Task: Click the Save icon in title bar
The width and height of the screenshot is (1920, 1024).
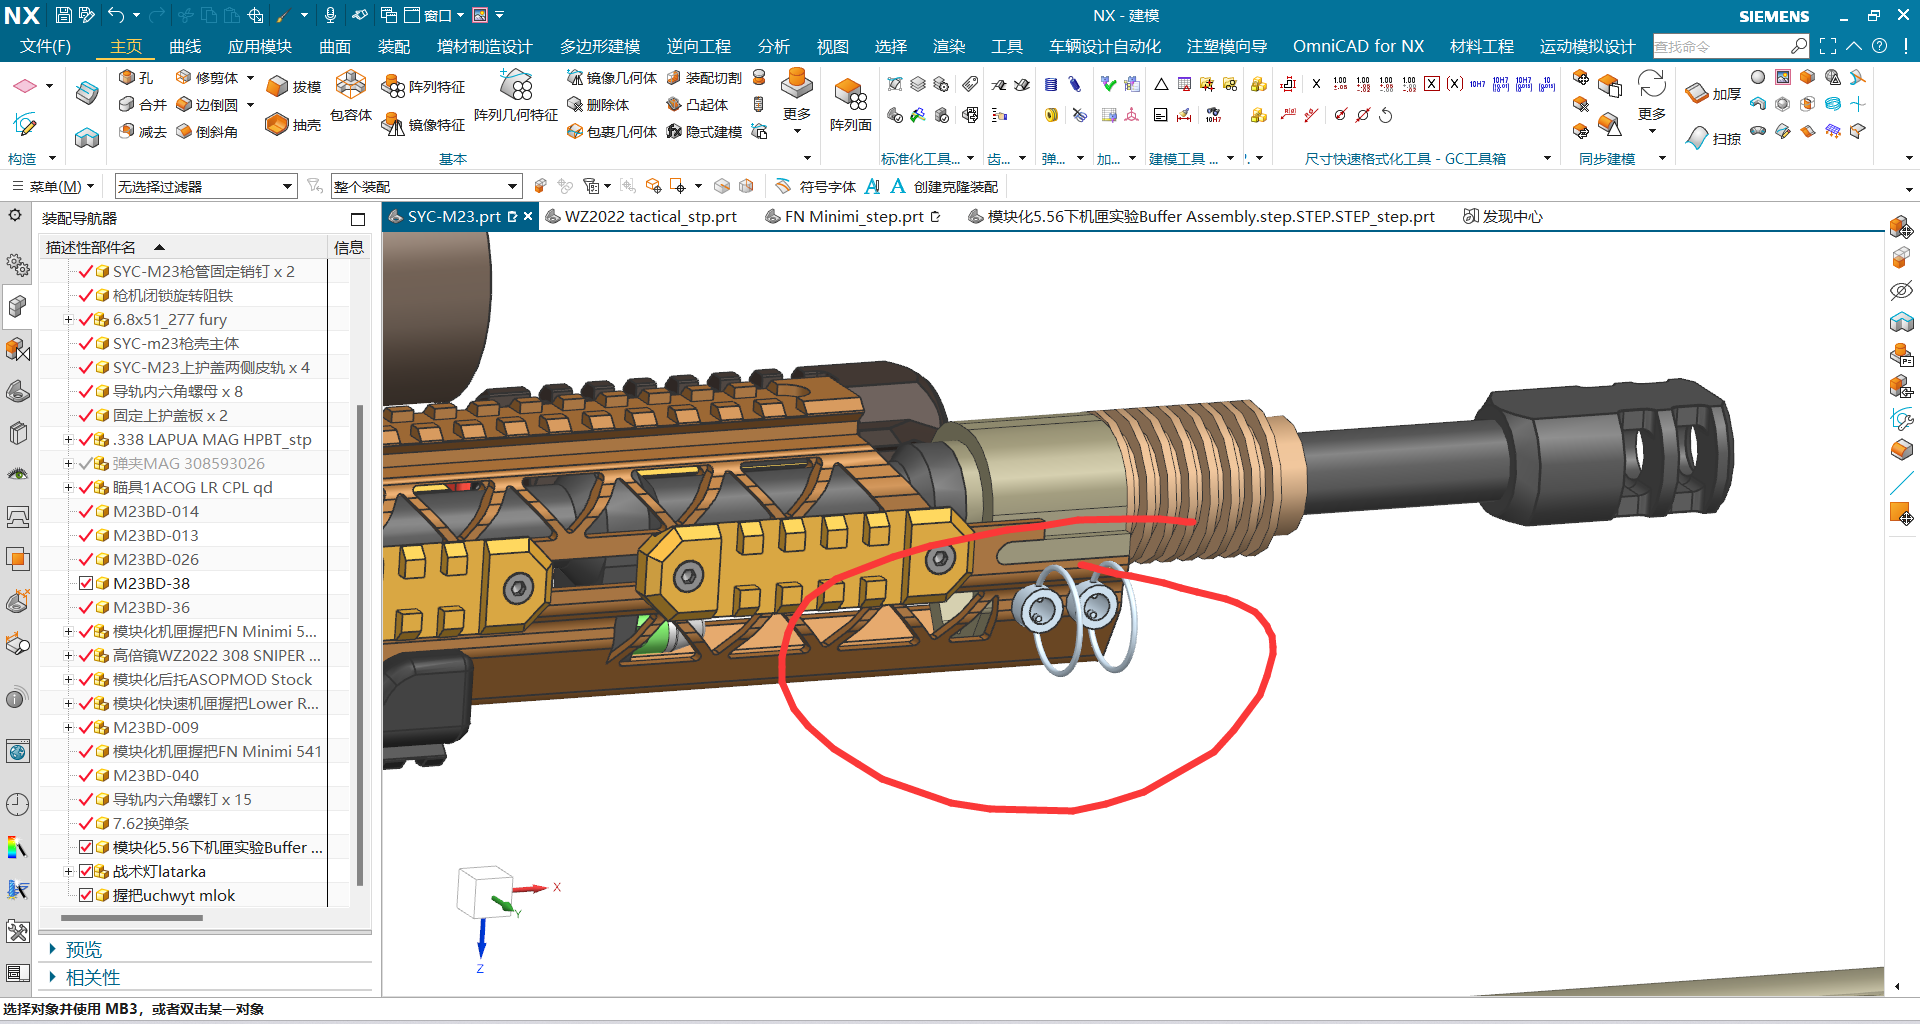Action: coord(63,15)
